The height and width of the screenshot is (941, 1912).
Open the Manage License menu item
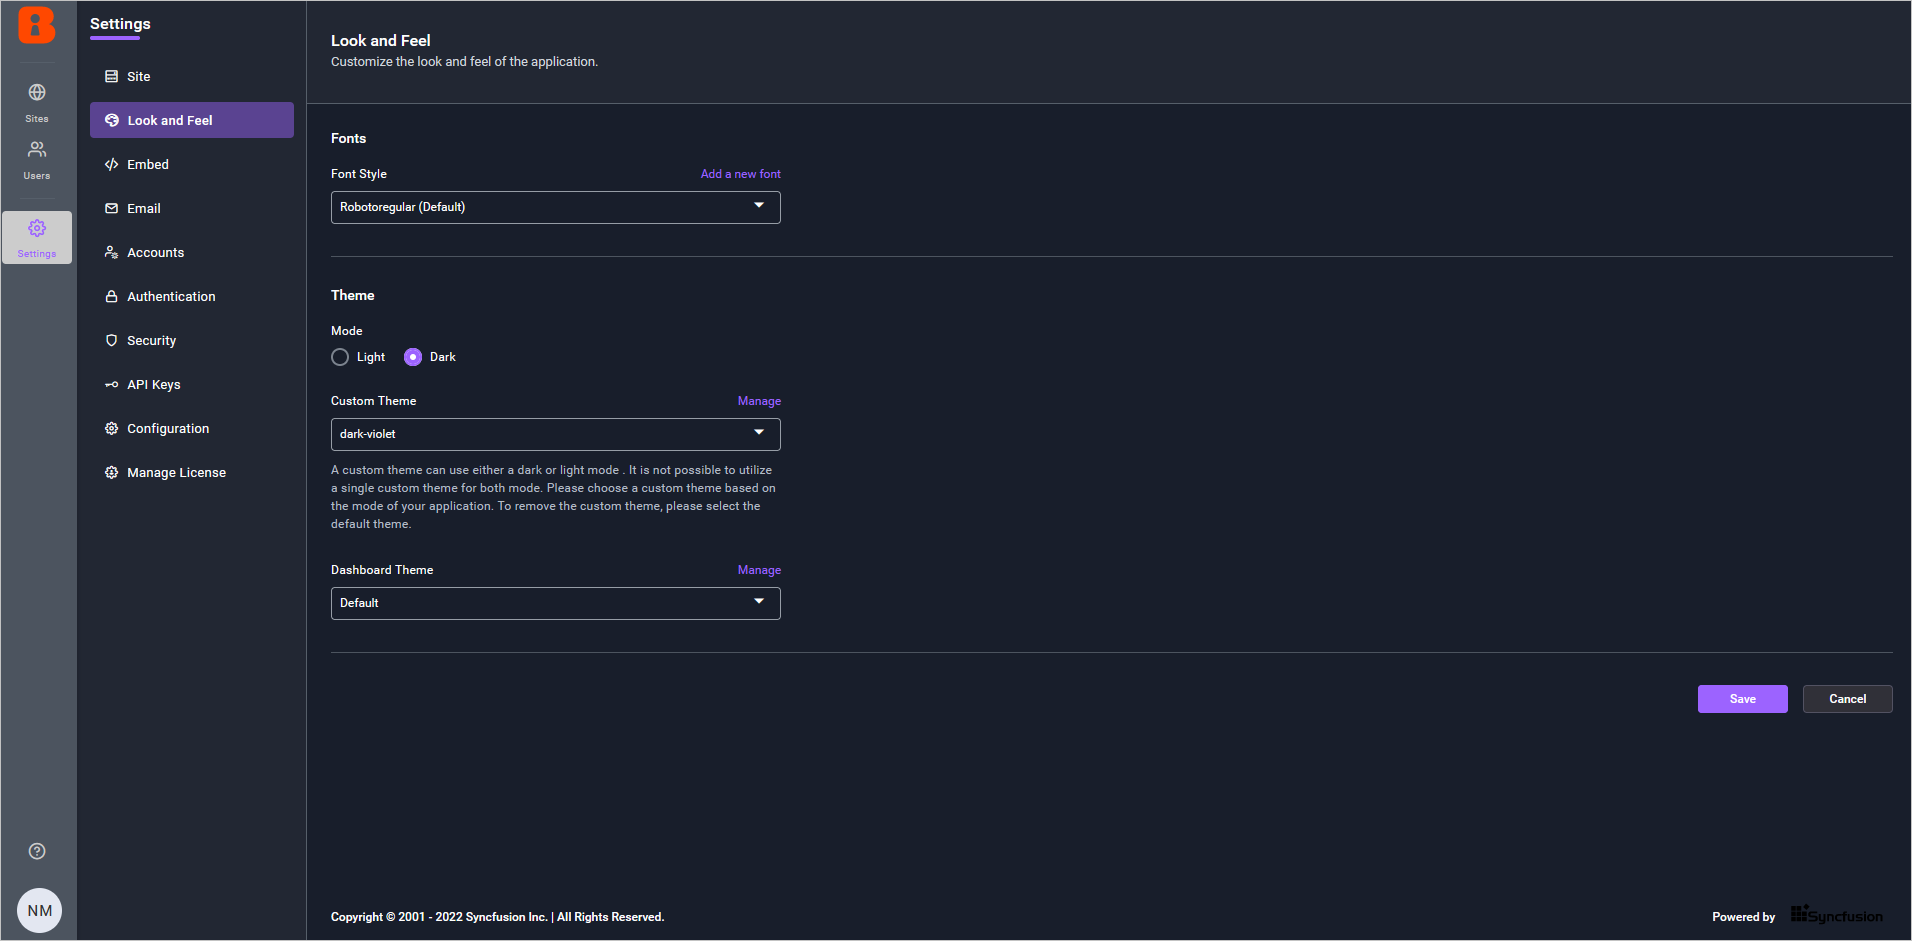pyautogui.click(x=176, y=473)
